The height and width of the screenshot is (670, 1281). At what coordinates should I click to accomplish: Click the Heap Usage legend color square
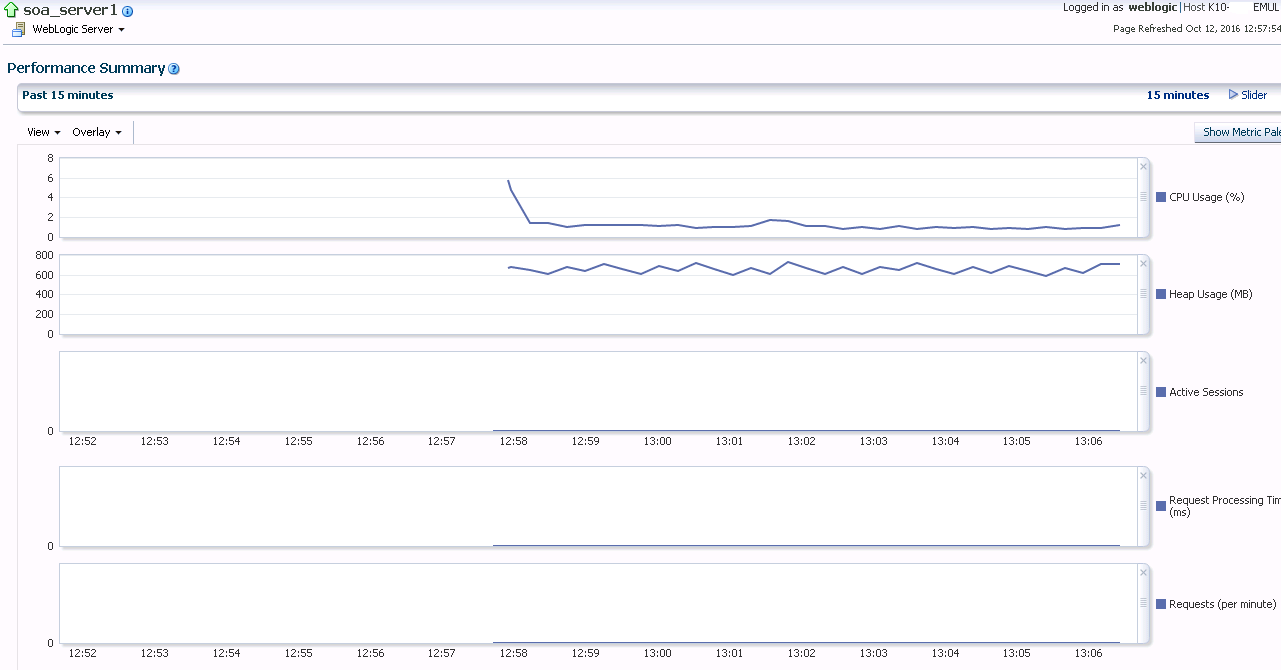coord(1161,294)
